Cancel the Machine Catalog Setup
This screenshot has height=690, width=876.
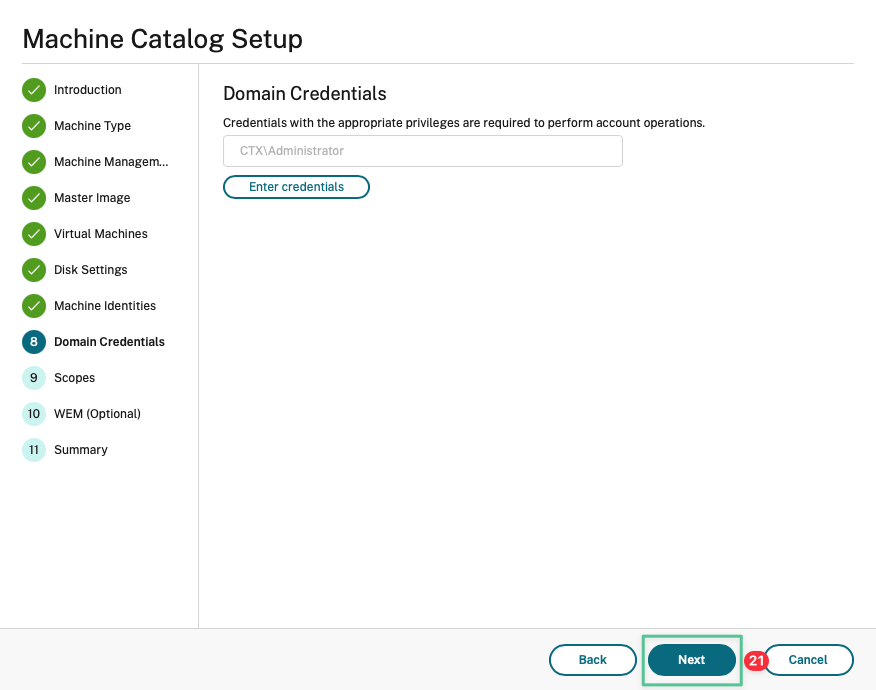[808, 660]
